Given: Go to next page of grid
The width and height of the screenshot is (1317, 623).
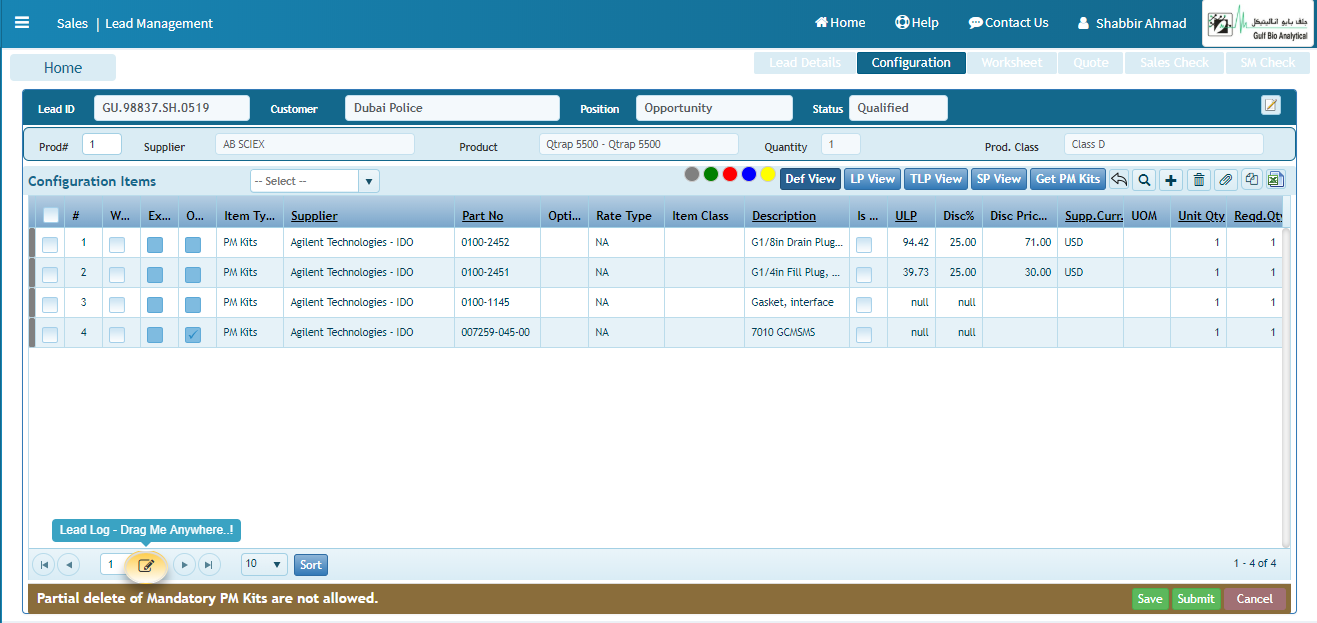Looking at the screenshot, I should click(x=184, y=565).
